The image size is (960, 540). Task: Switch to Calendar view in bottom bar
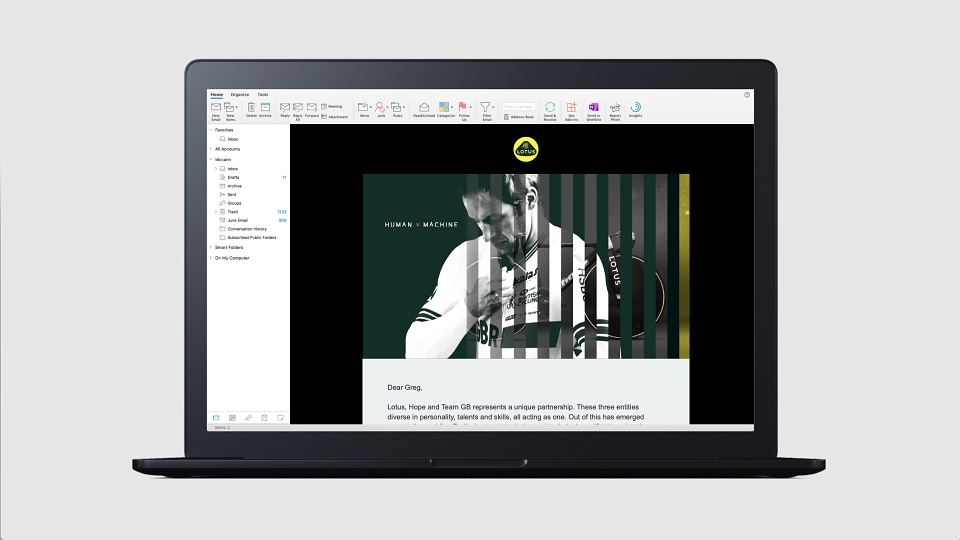(x=232, y=418)
